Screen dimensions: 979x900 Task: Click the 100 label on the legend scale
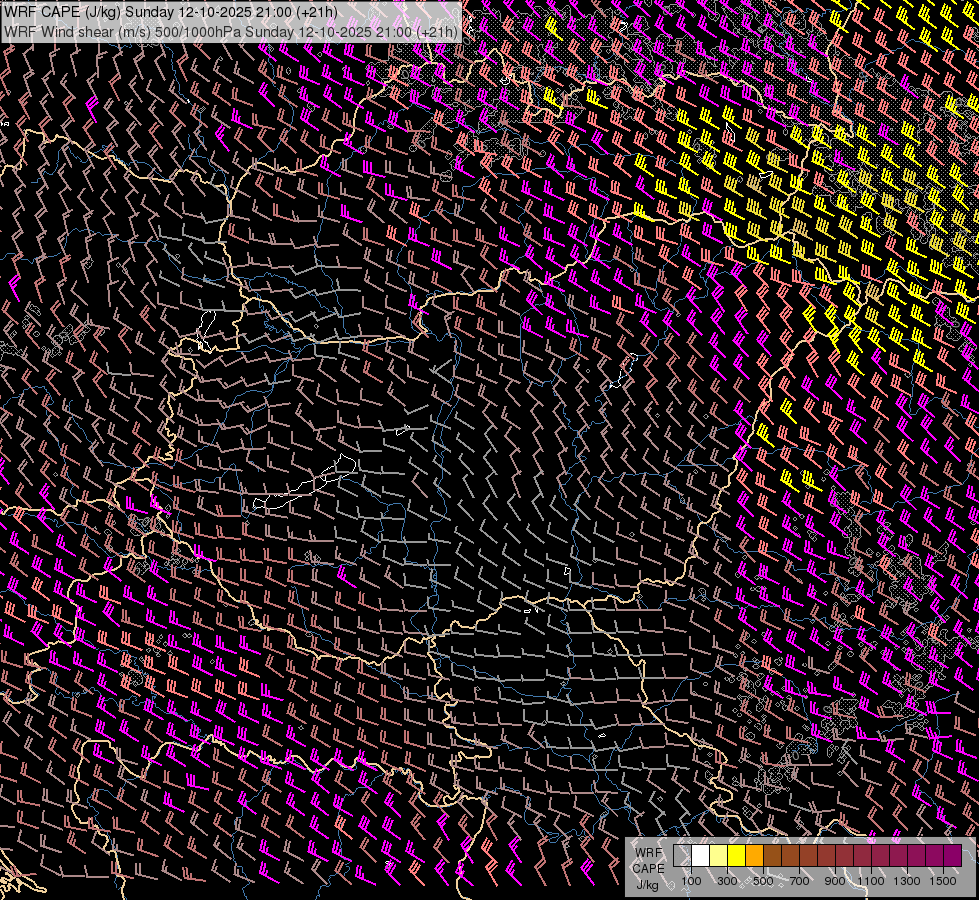pyautogui.click(x=691, y=881)
